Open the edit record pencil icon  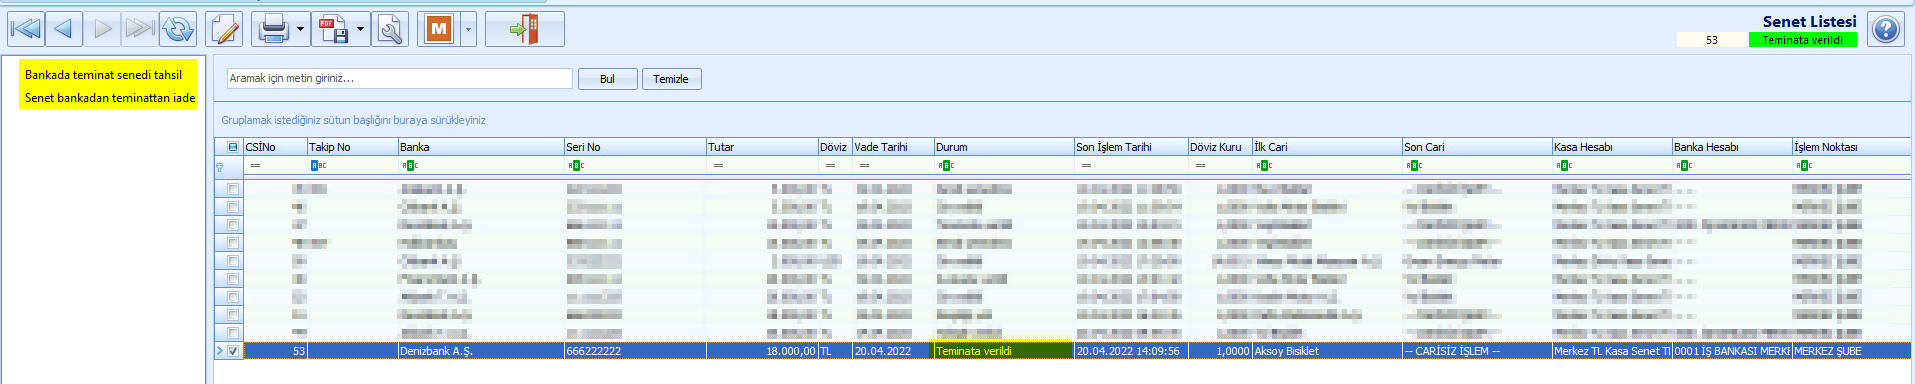coord(225,29)
